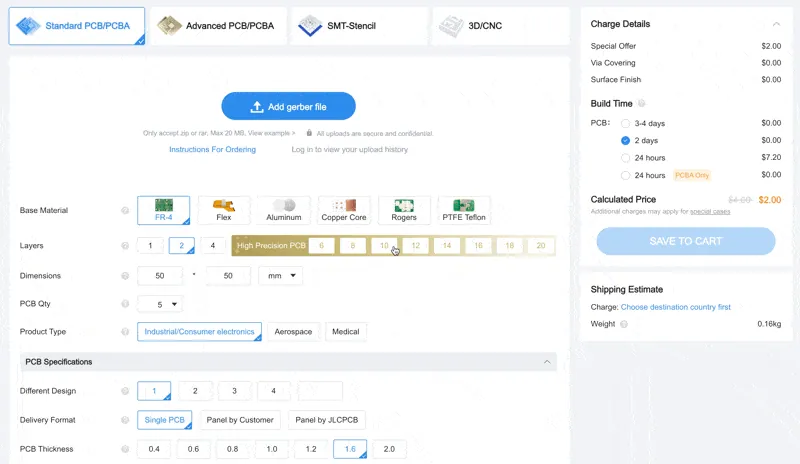The image size is (800, 464).
Task: Switch to Advanced PCB/PCBA tab
Action: pyautogui.click(x=218, y=26)
